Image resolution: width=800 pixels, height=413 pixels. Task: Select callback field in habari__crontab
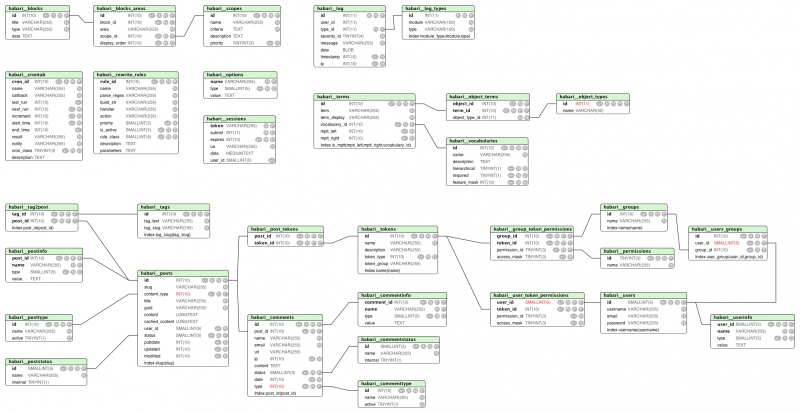tap(44, 95)
